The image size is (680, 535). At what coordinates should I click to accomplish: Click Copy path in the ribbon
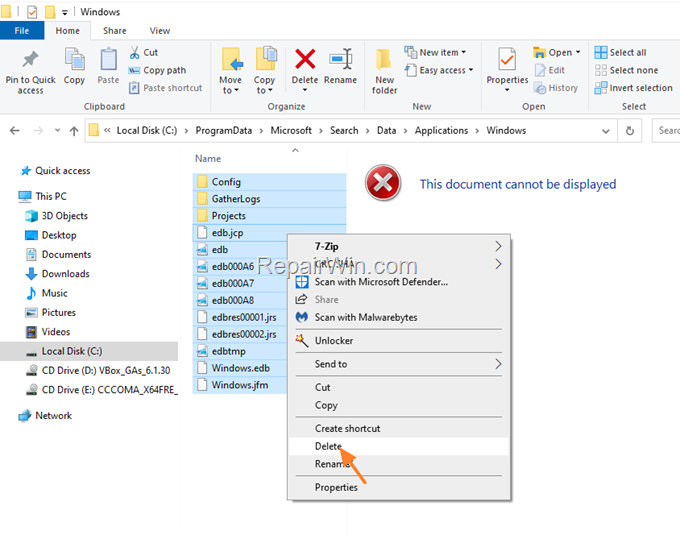pyautogui.click(x=157, y=70)
